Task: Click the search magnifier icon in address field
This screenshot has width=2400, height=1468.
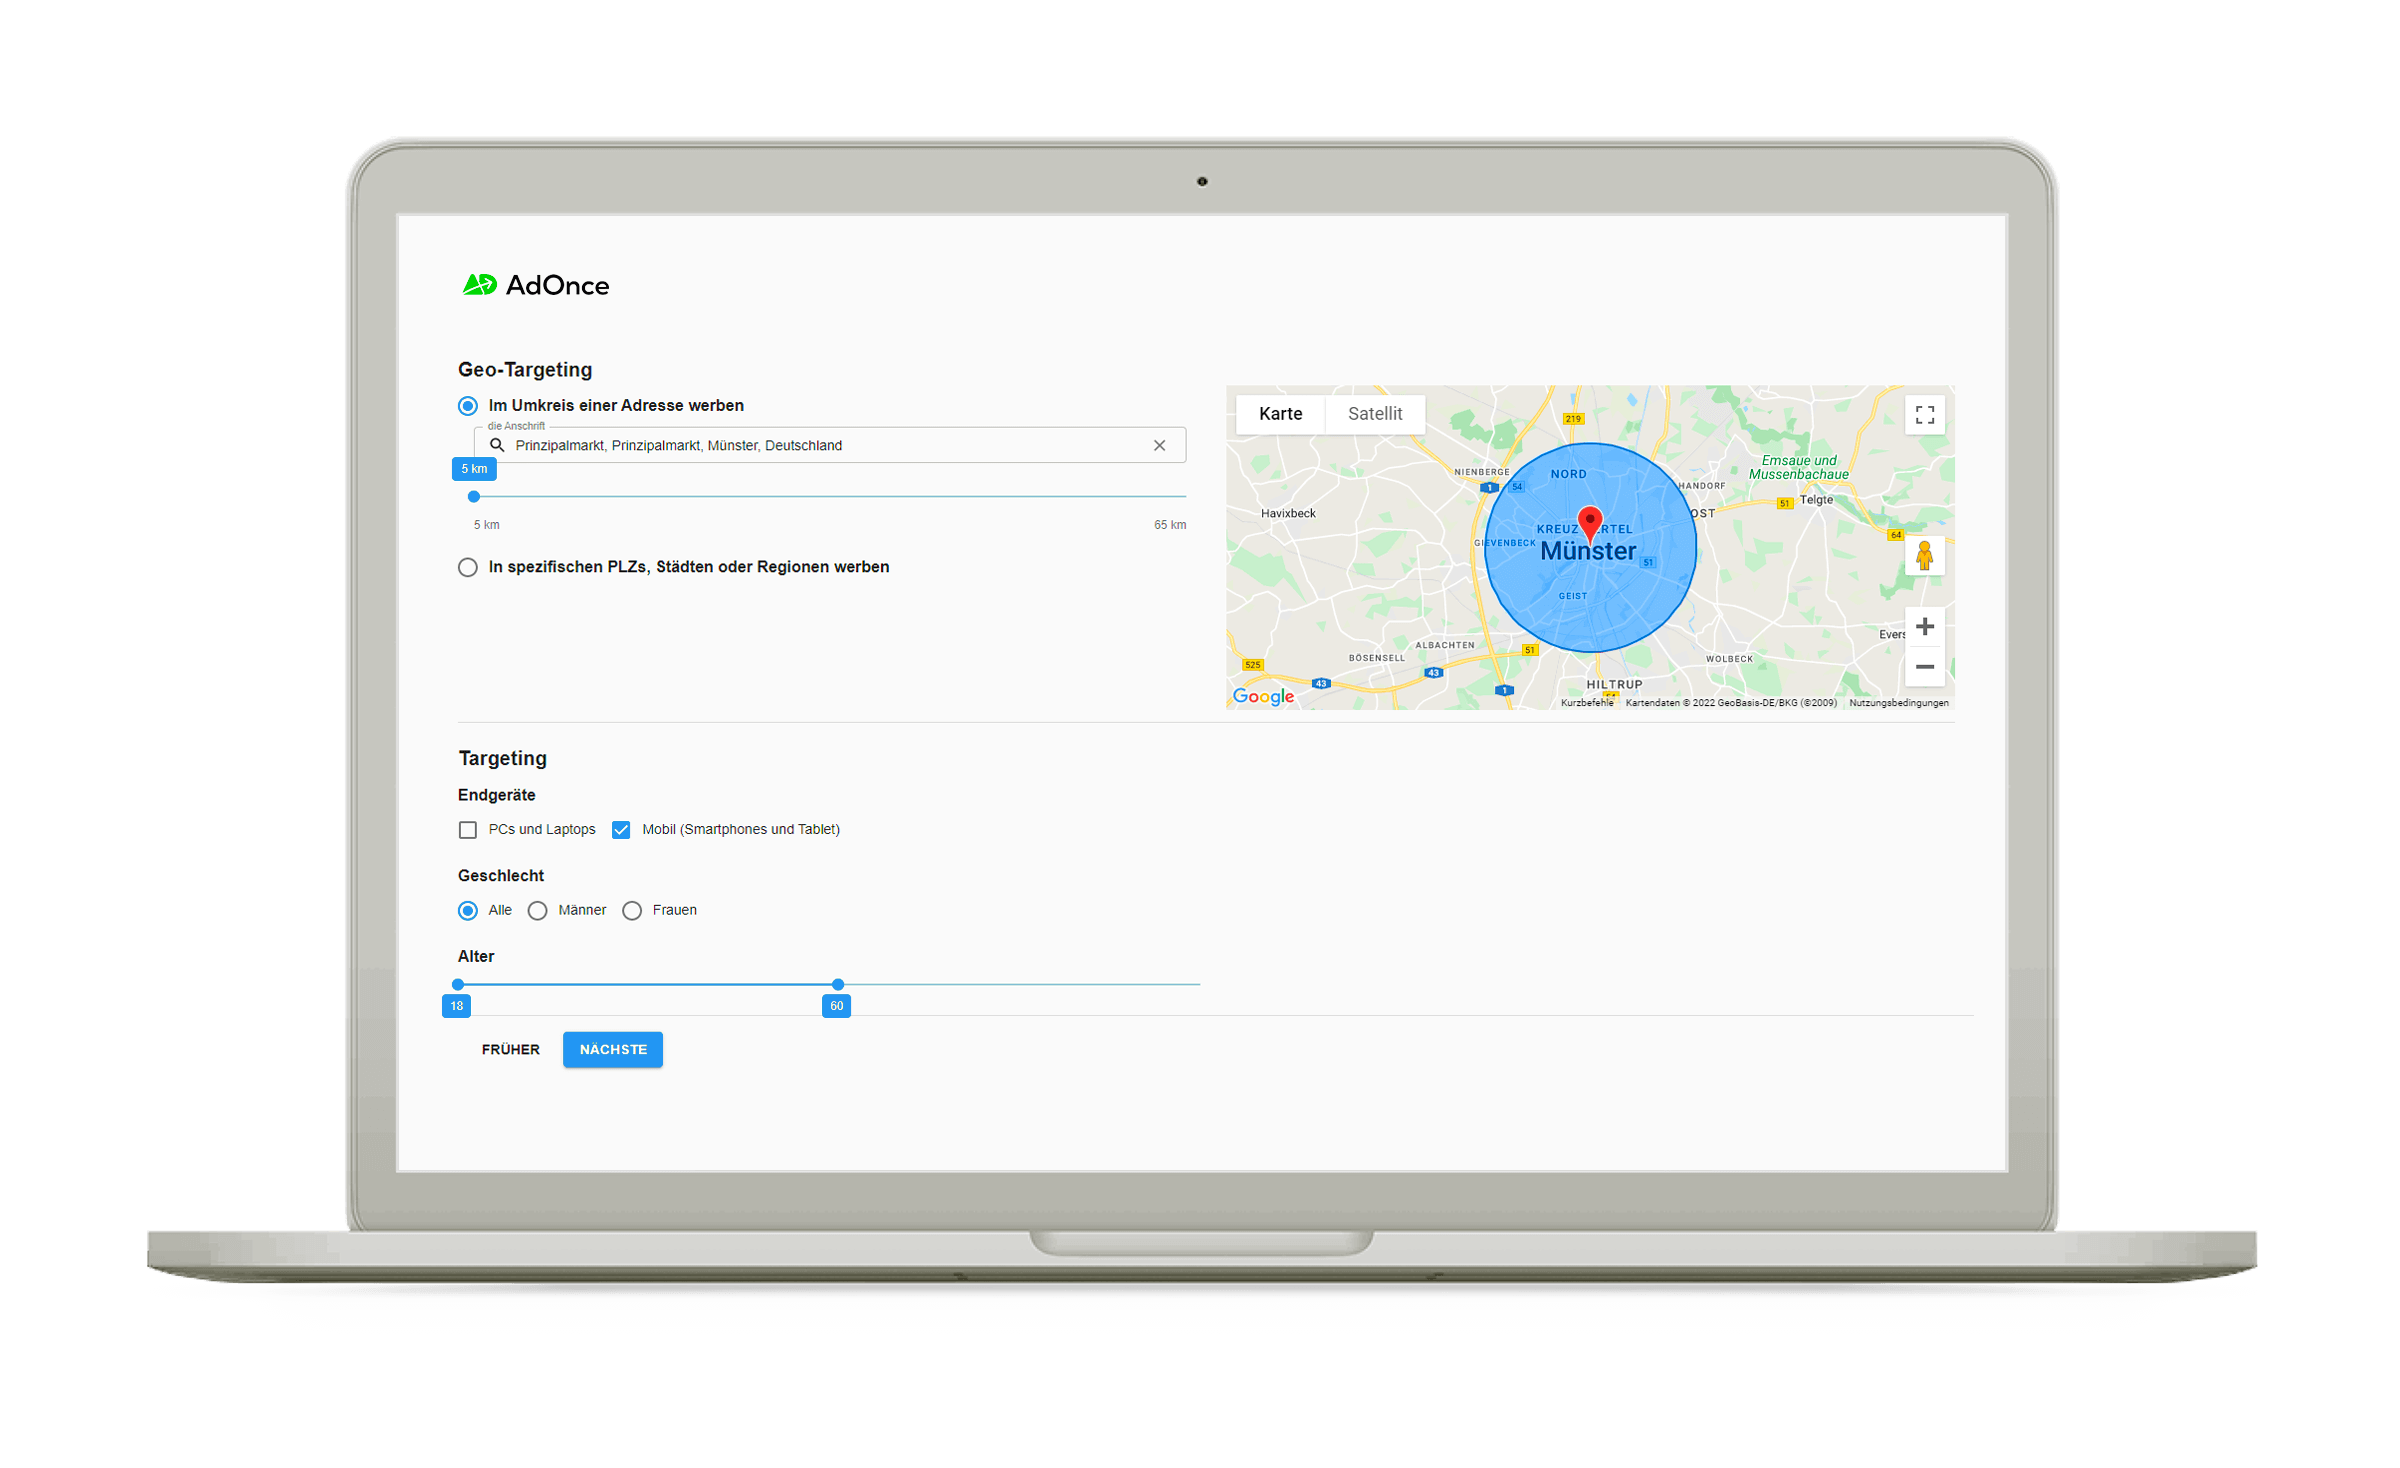Action: click(497, 445)
